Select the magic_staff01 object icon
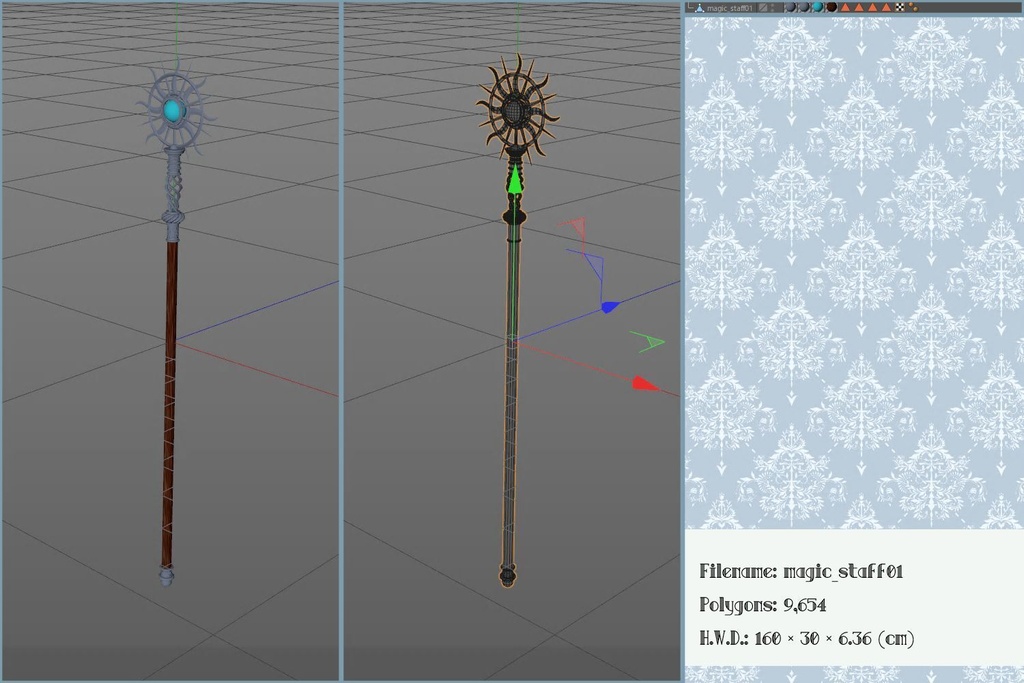 point(699,8)
